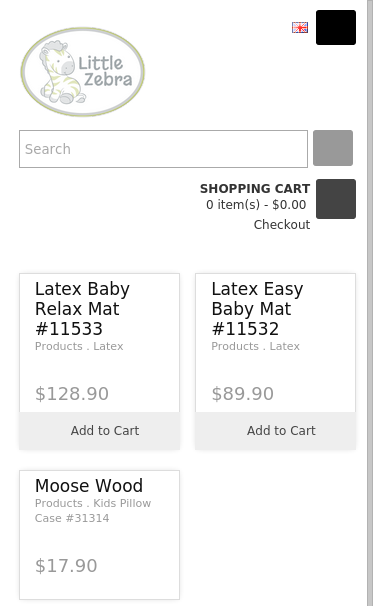Click the $128.90 price
Viewport: 375px width, 606px height.
[72, 394]
